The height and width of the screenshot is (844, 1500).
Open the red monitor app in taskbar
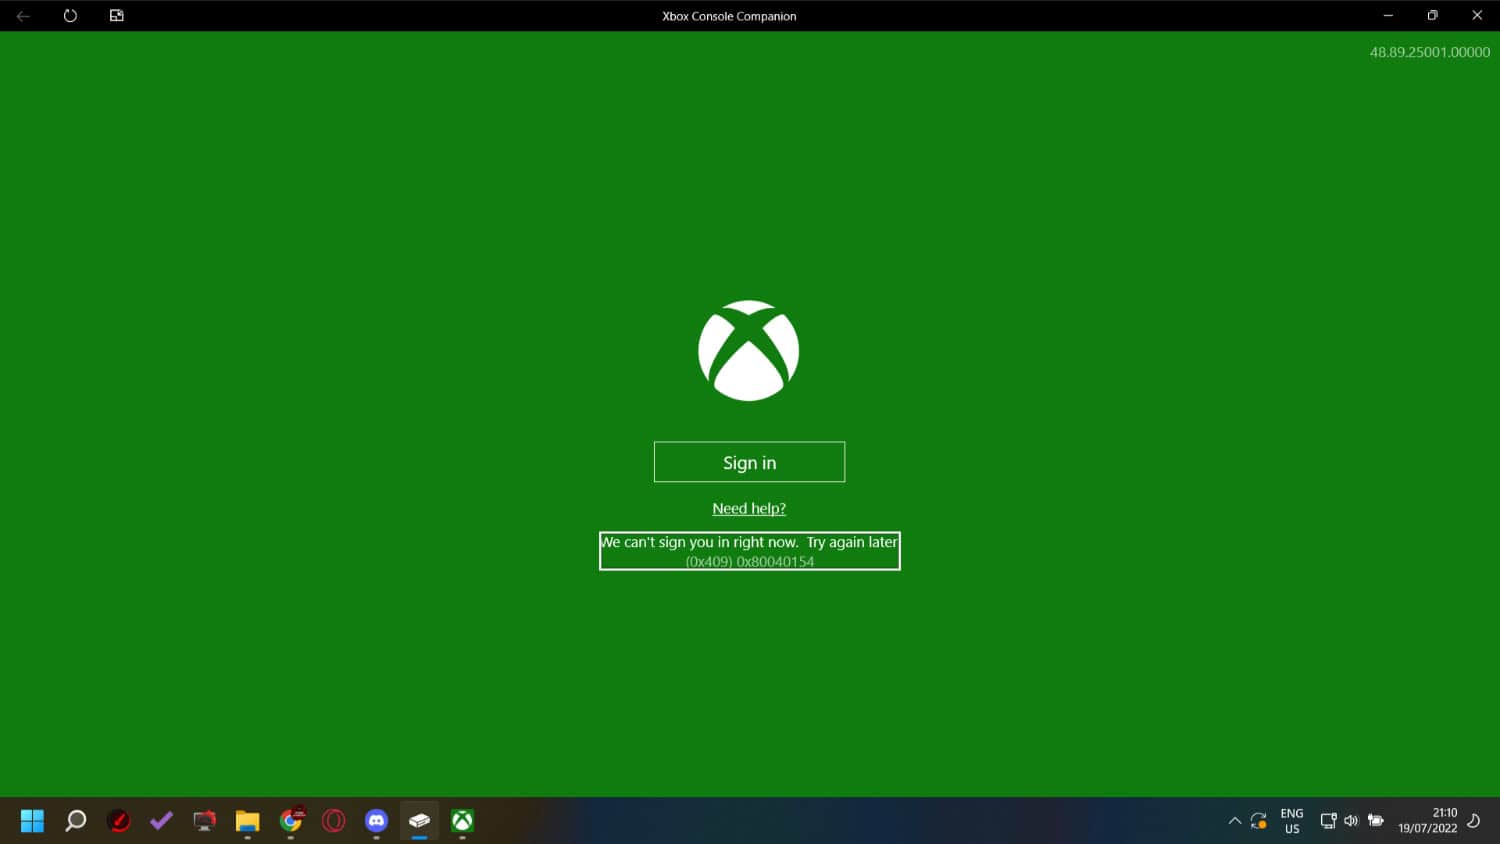[204, 821]
